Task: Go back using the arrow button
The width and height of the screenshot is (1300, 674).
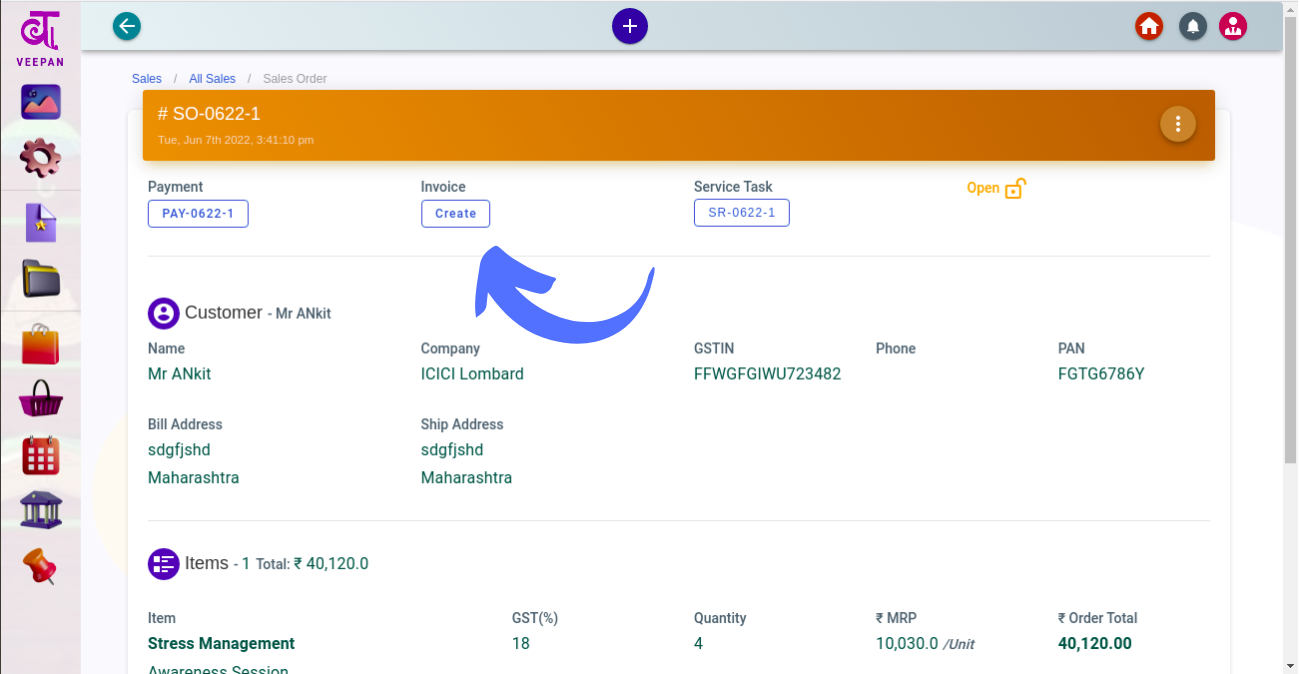Action: click(127, 26)
